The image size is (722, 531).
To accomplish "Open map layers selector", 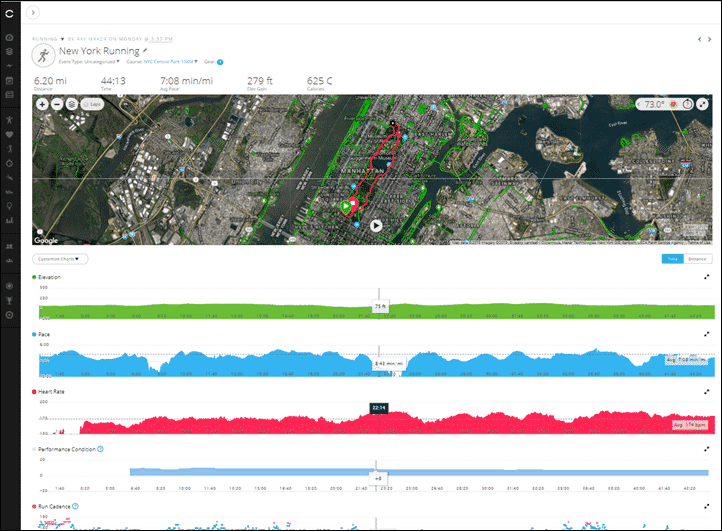I will click(72, 104).
